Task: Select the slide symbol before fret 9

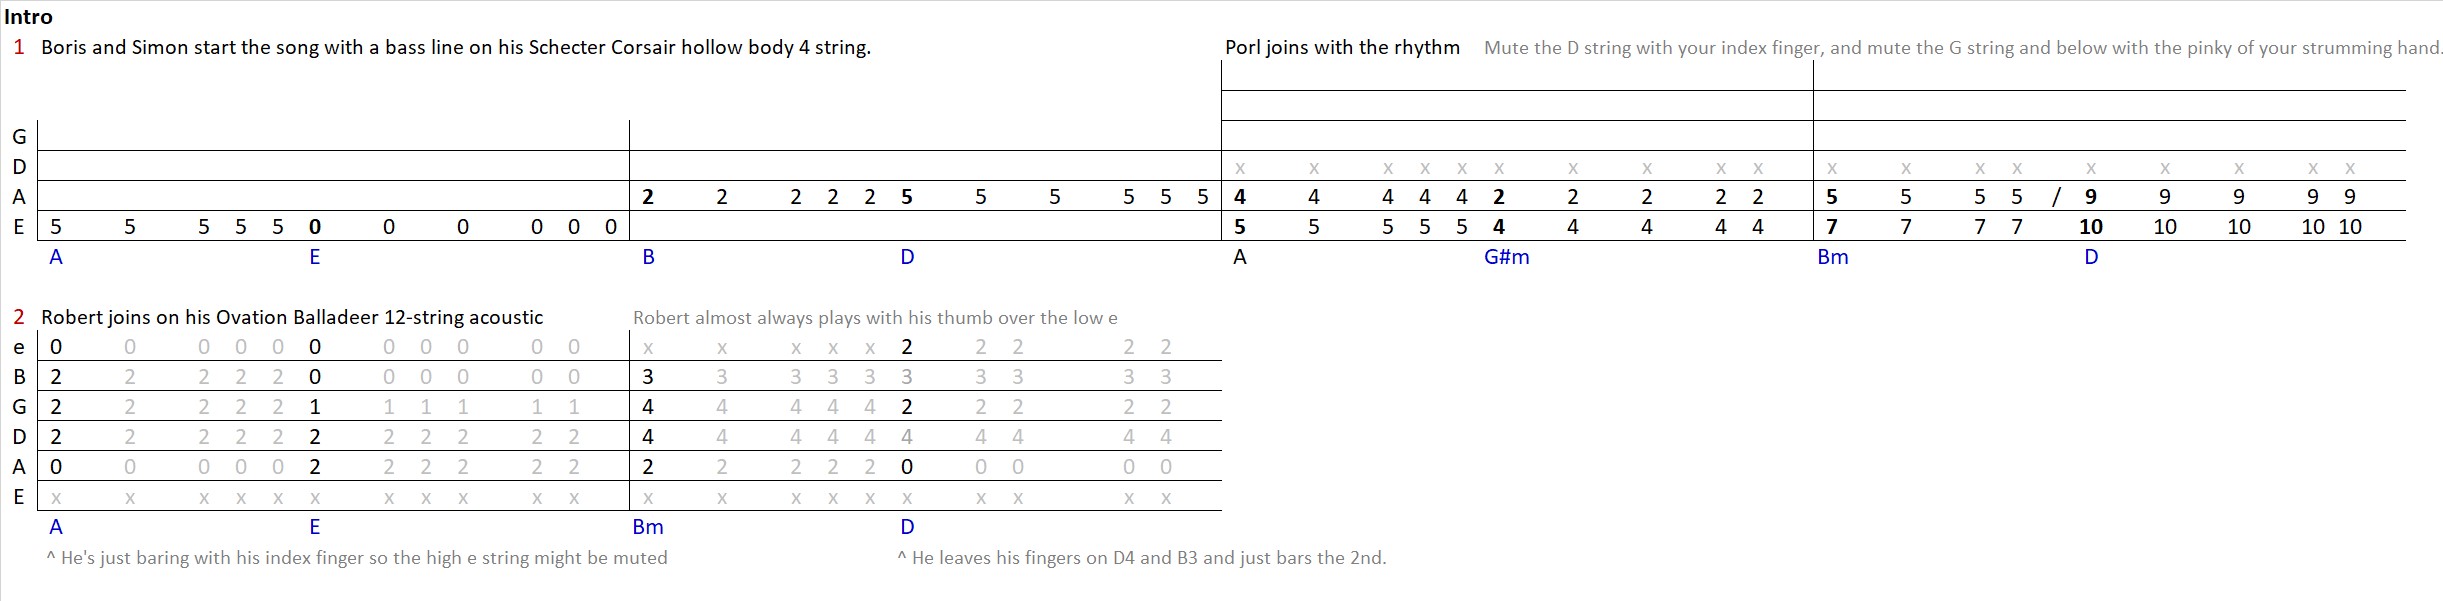Action: point(2056,197)
